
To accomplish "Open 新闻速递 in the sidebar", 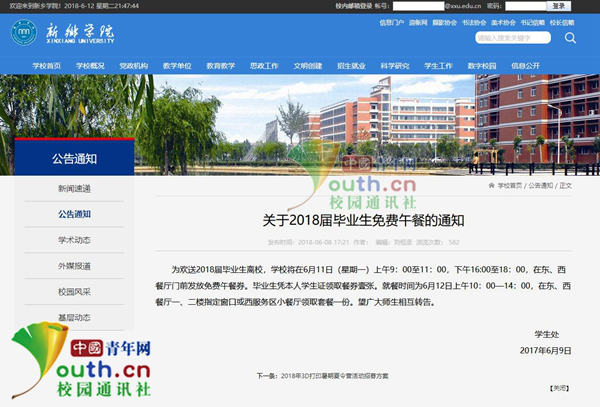I will click(x=74, y=188).
